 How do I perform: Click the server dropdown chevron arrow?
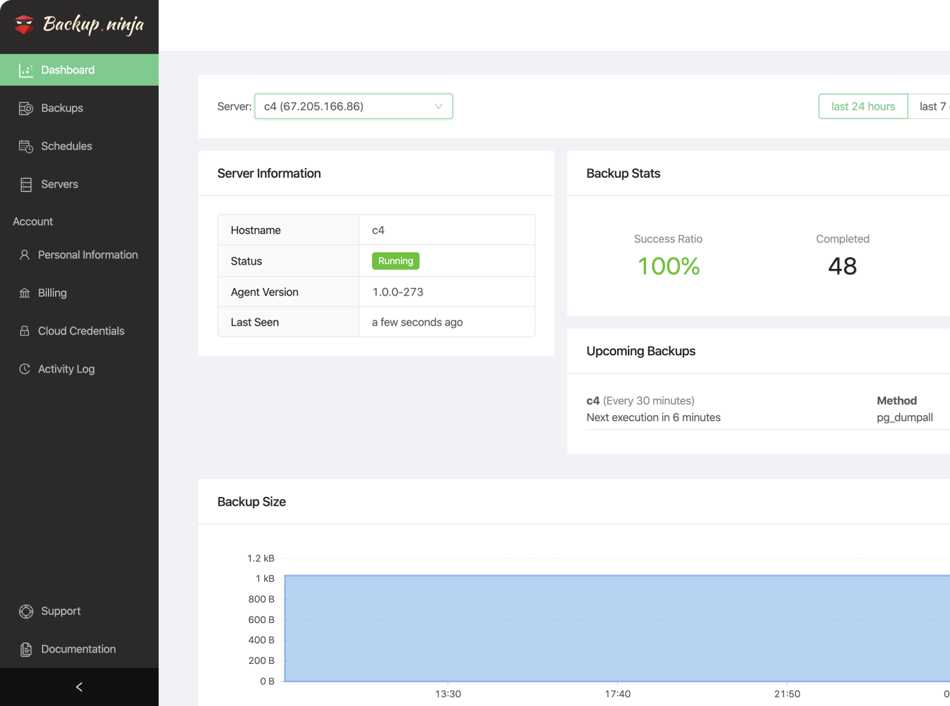(438, 106)
